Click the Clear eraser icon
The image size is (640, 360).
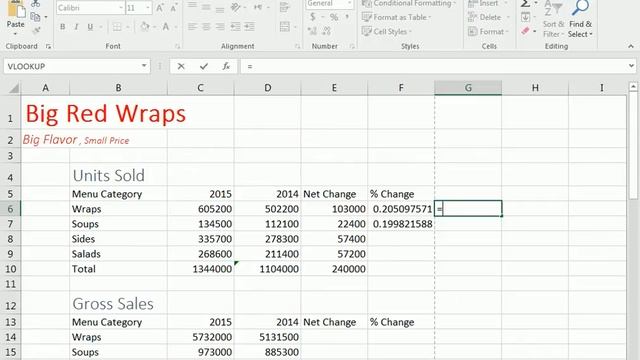526,31
